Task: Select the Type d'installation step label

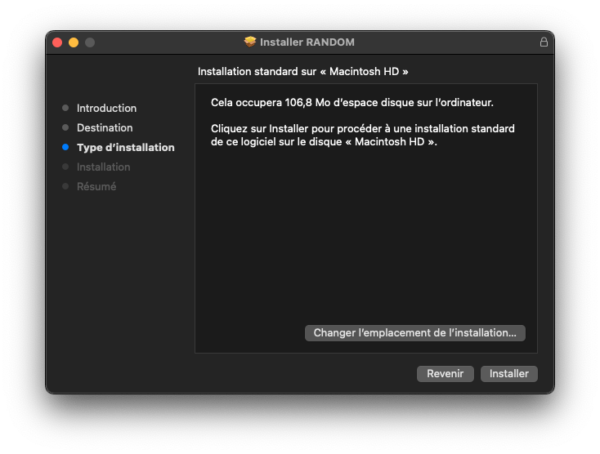Action: 125,147
